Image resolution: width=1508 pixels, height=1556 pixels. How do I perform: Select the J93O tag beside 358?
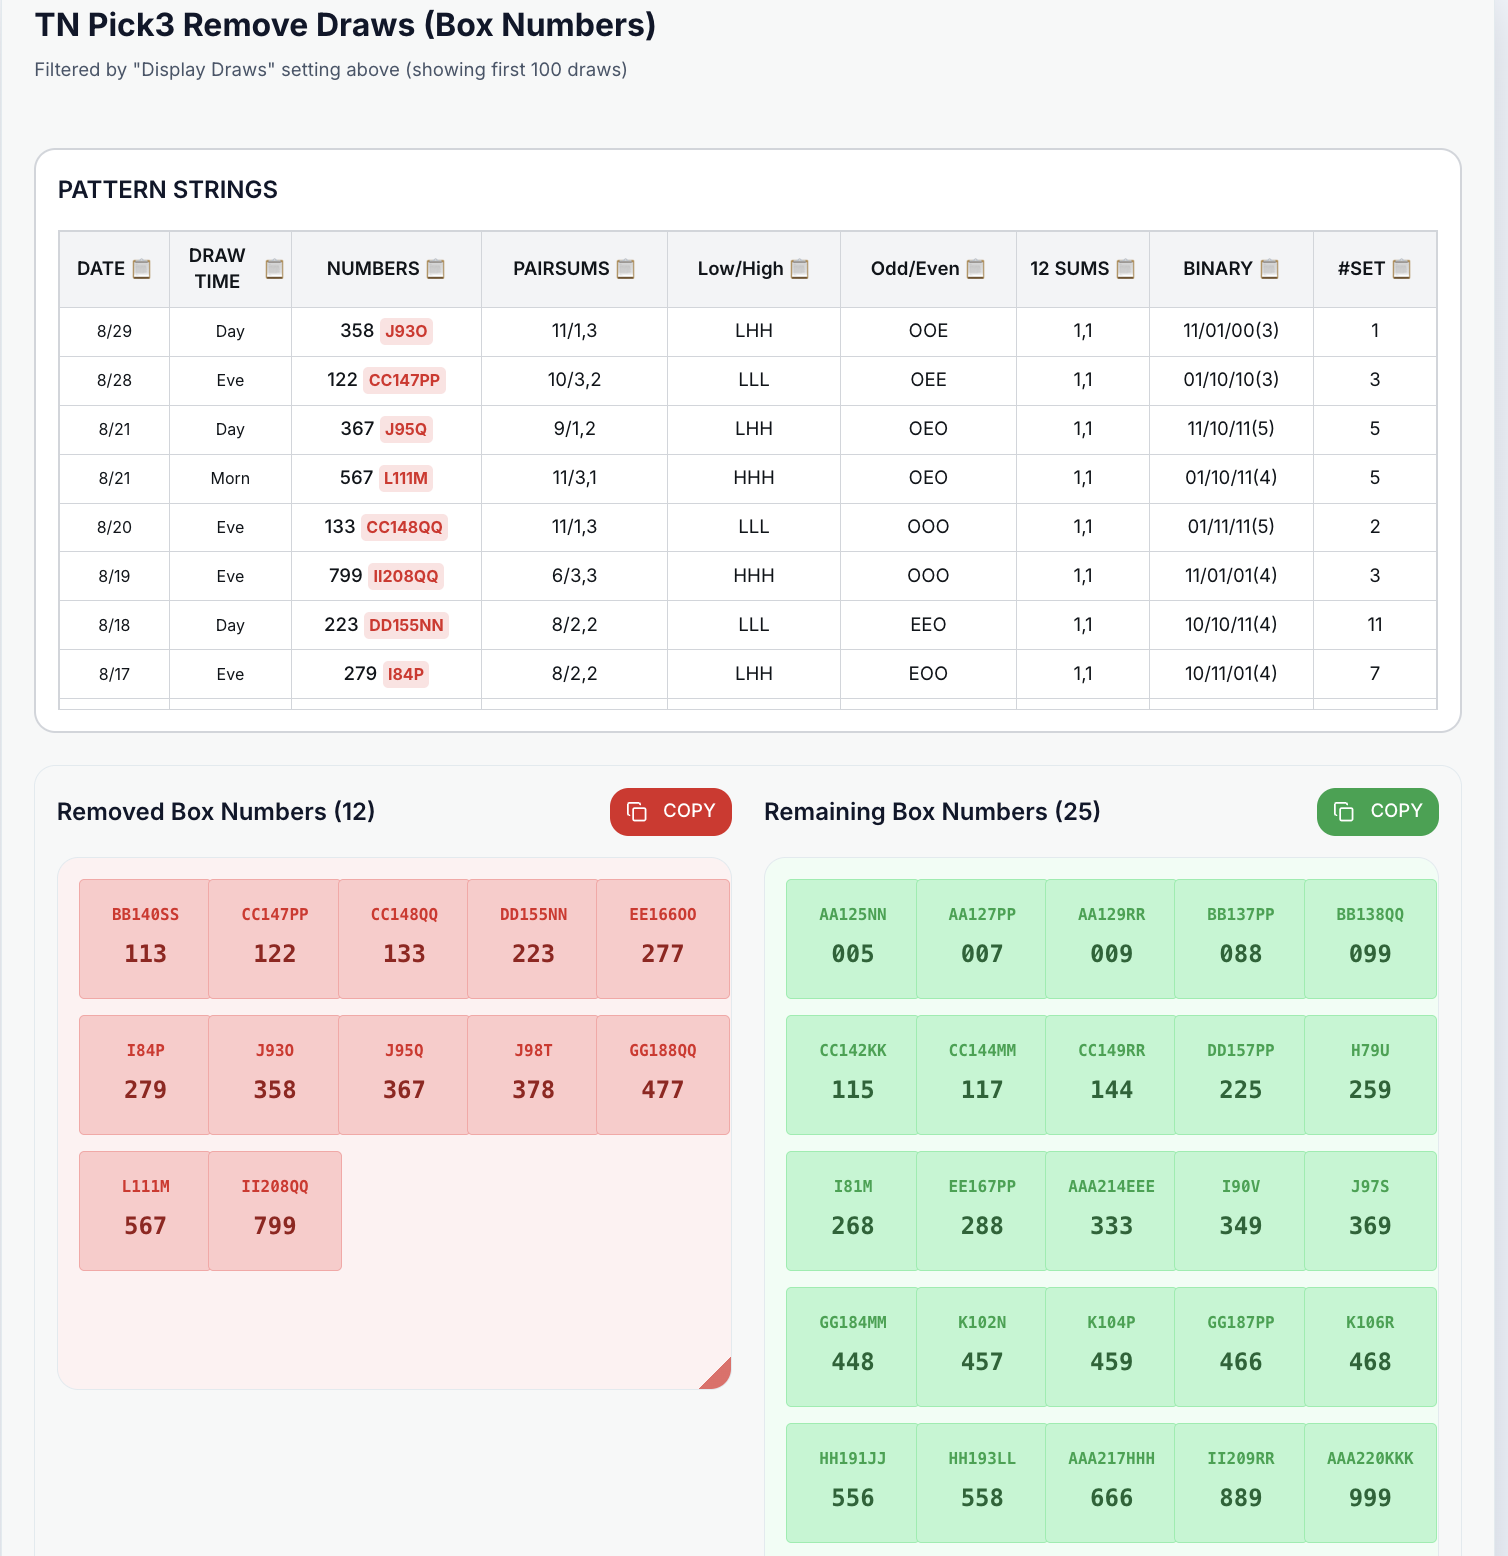406,331
